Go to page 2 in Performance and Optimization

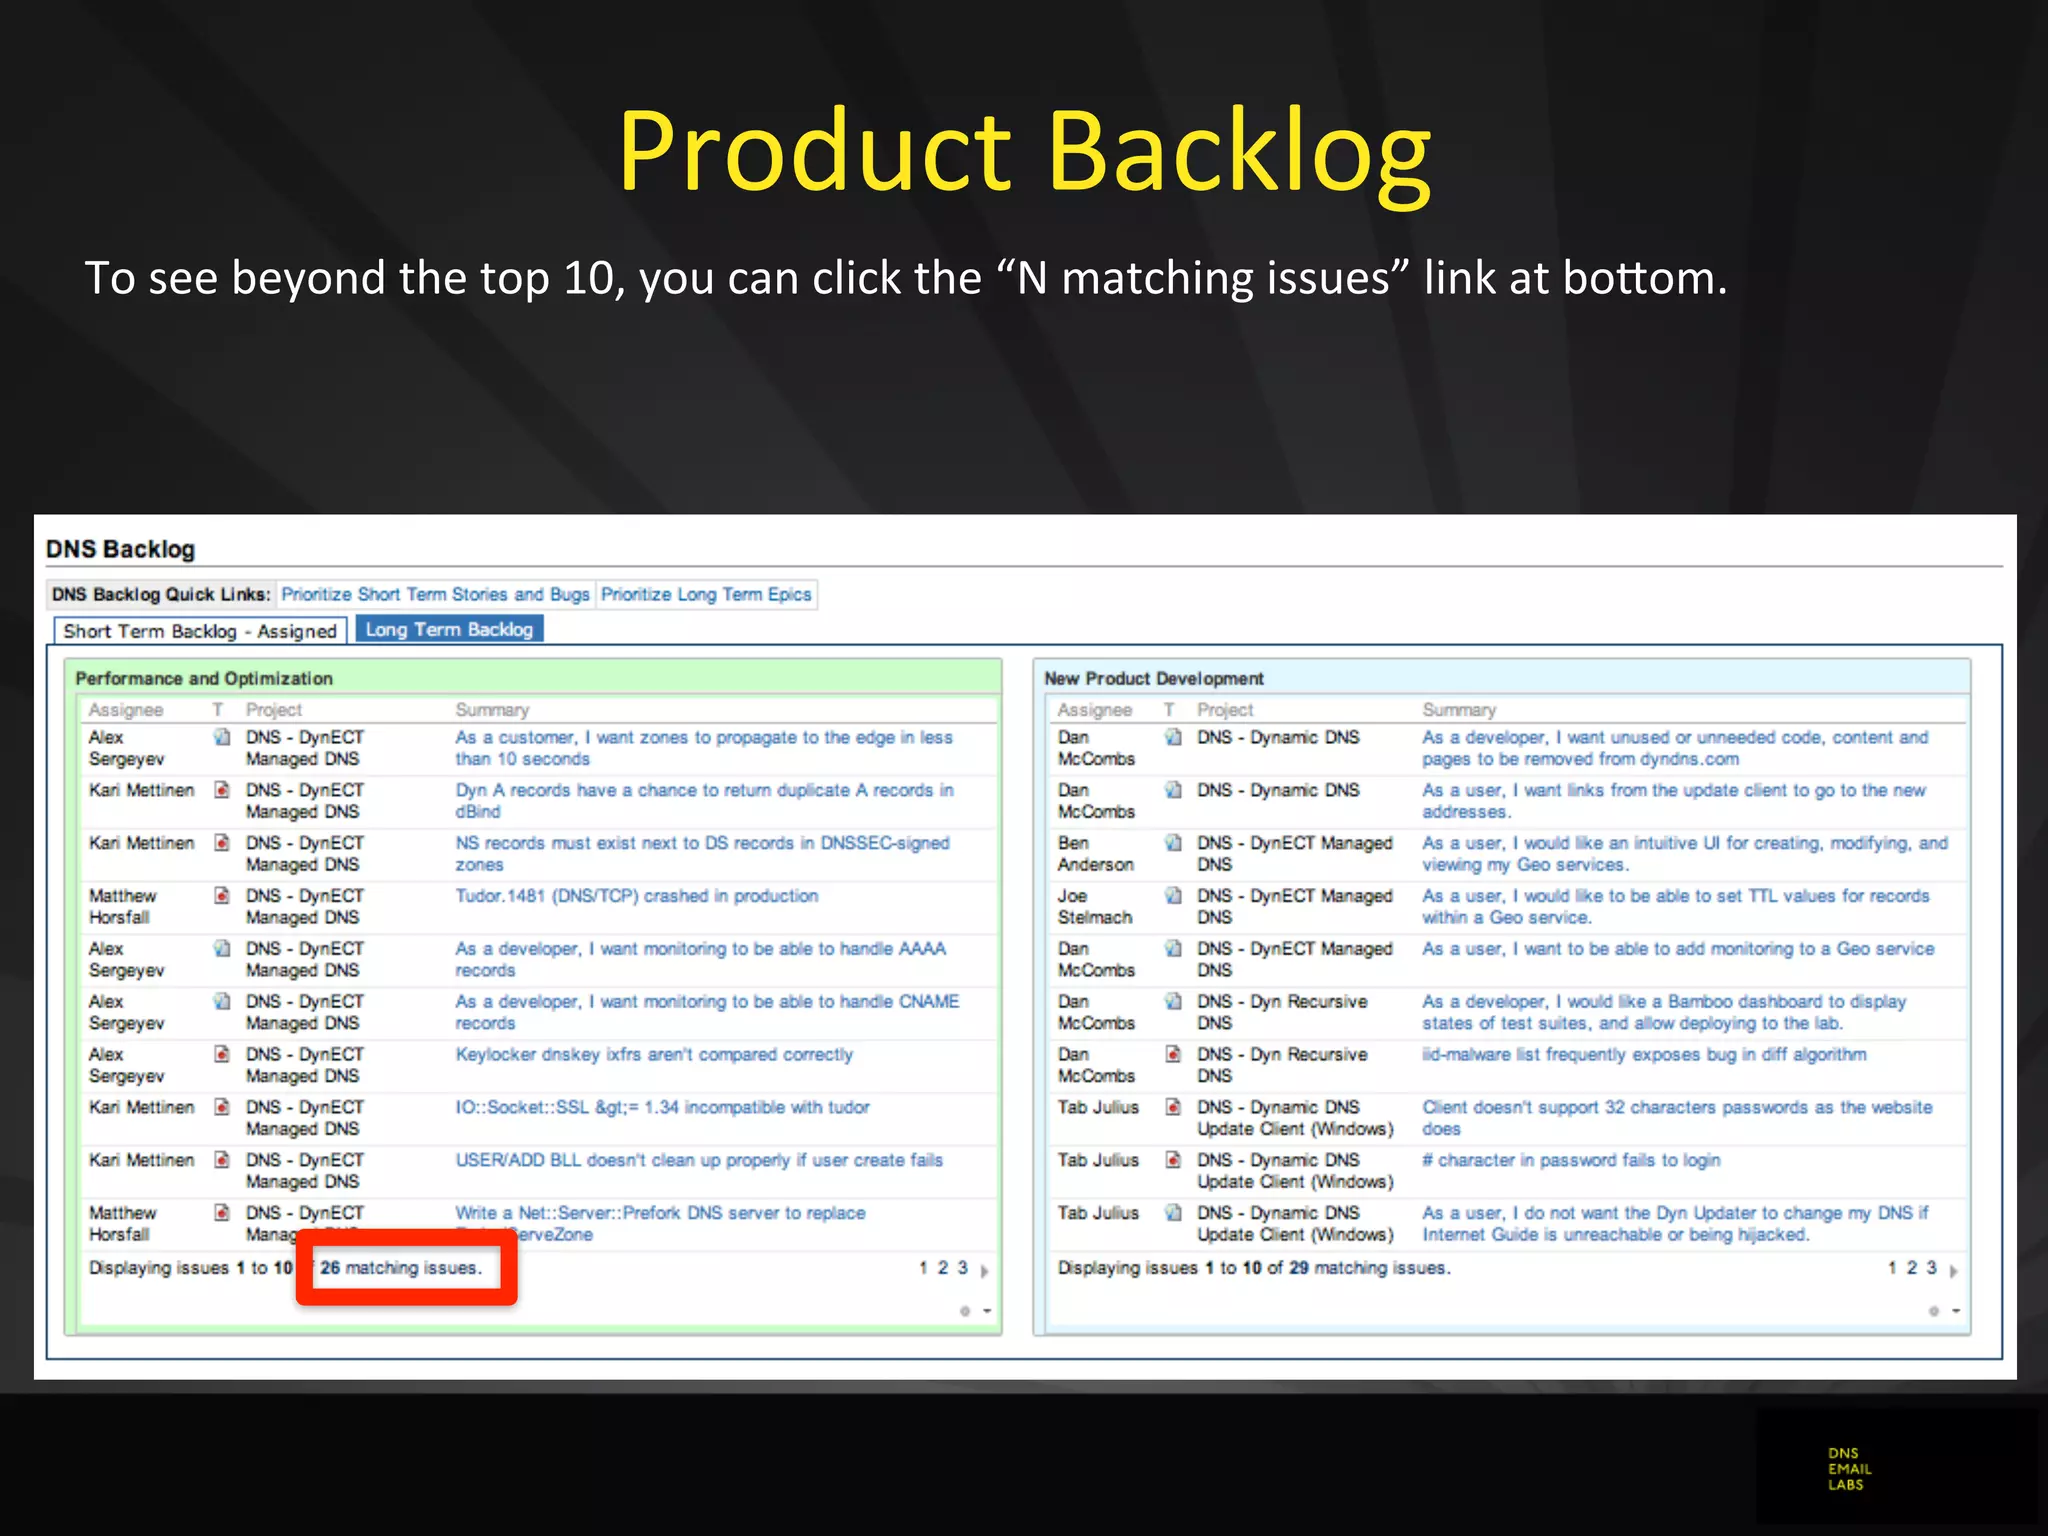tap(942, 1268)
